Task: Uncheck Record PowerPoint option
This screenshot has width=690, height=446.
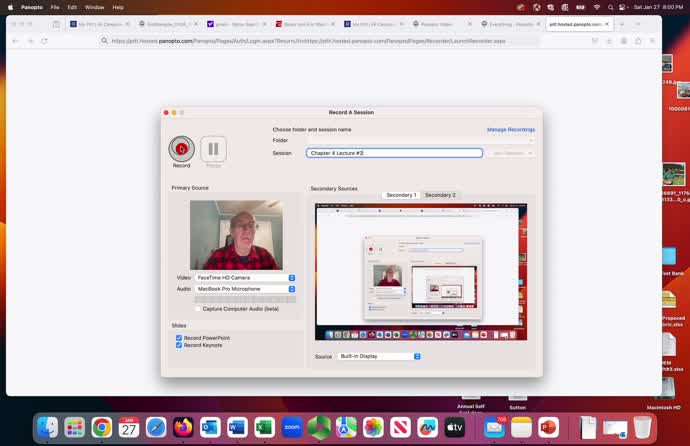Action: pos(179,338)
